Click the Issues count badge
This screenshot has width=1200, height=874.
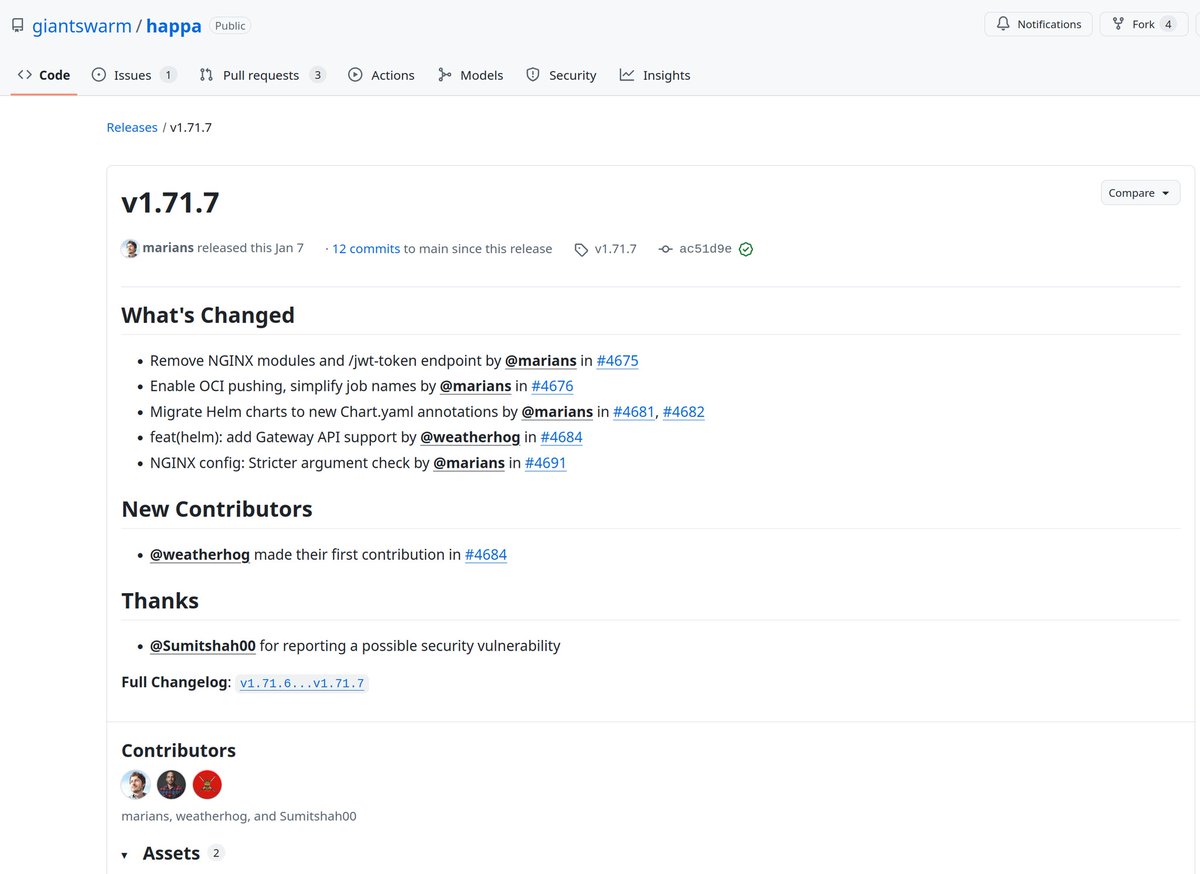(168, 75)
